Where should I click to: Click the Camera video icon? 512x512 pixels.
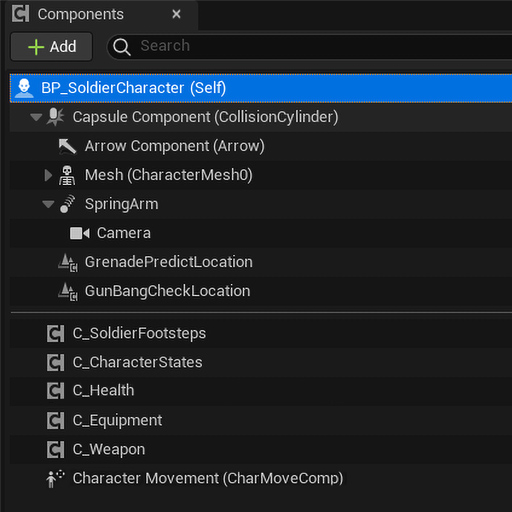(x=80, y=233)
